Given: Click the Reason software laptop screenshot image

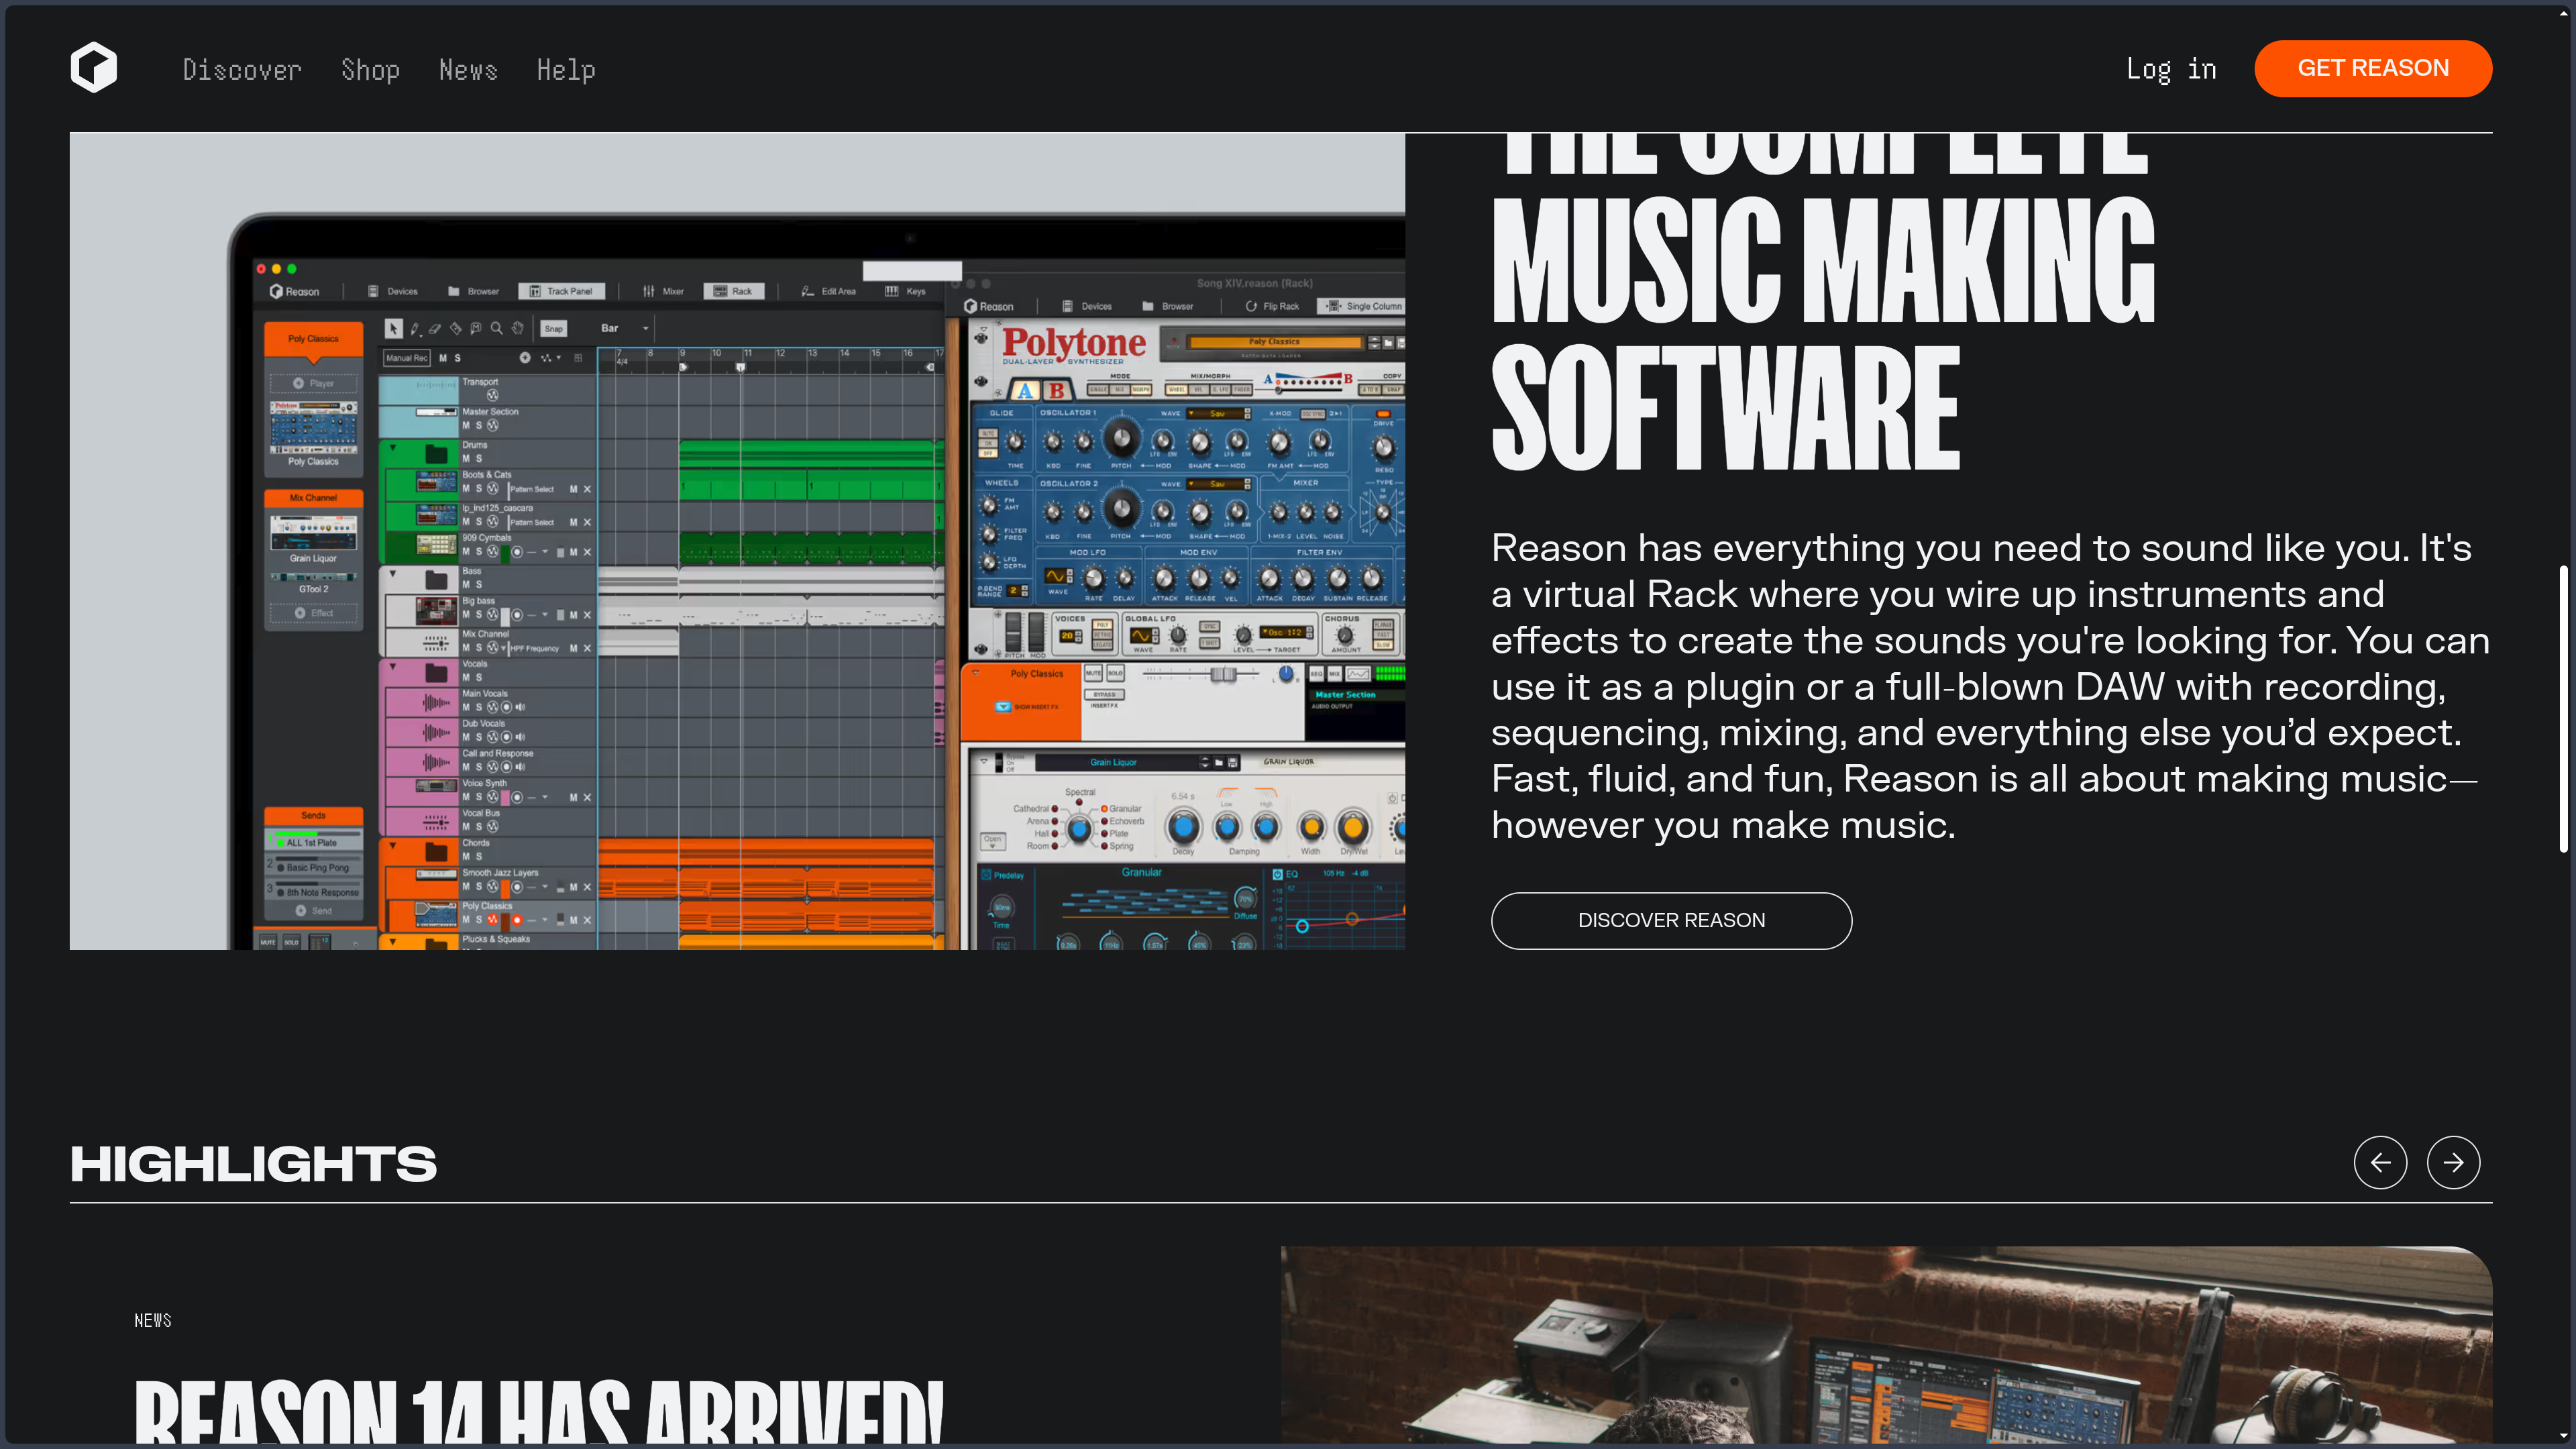Looking at the screenshot, I should tap(737, 541).
